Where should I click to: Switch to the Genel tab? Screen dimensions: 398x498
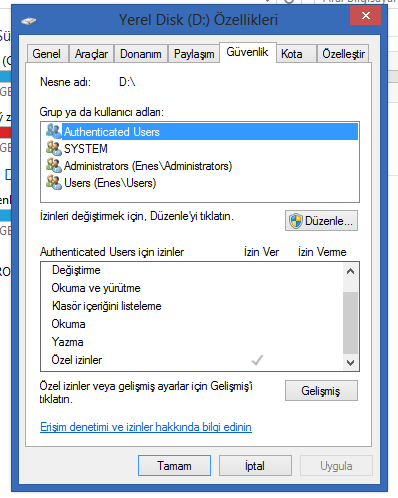(47, 54)
